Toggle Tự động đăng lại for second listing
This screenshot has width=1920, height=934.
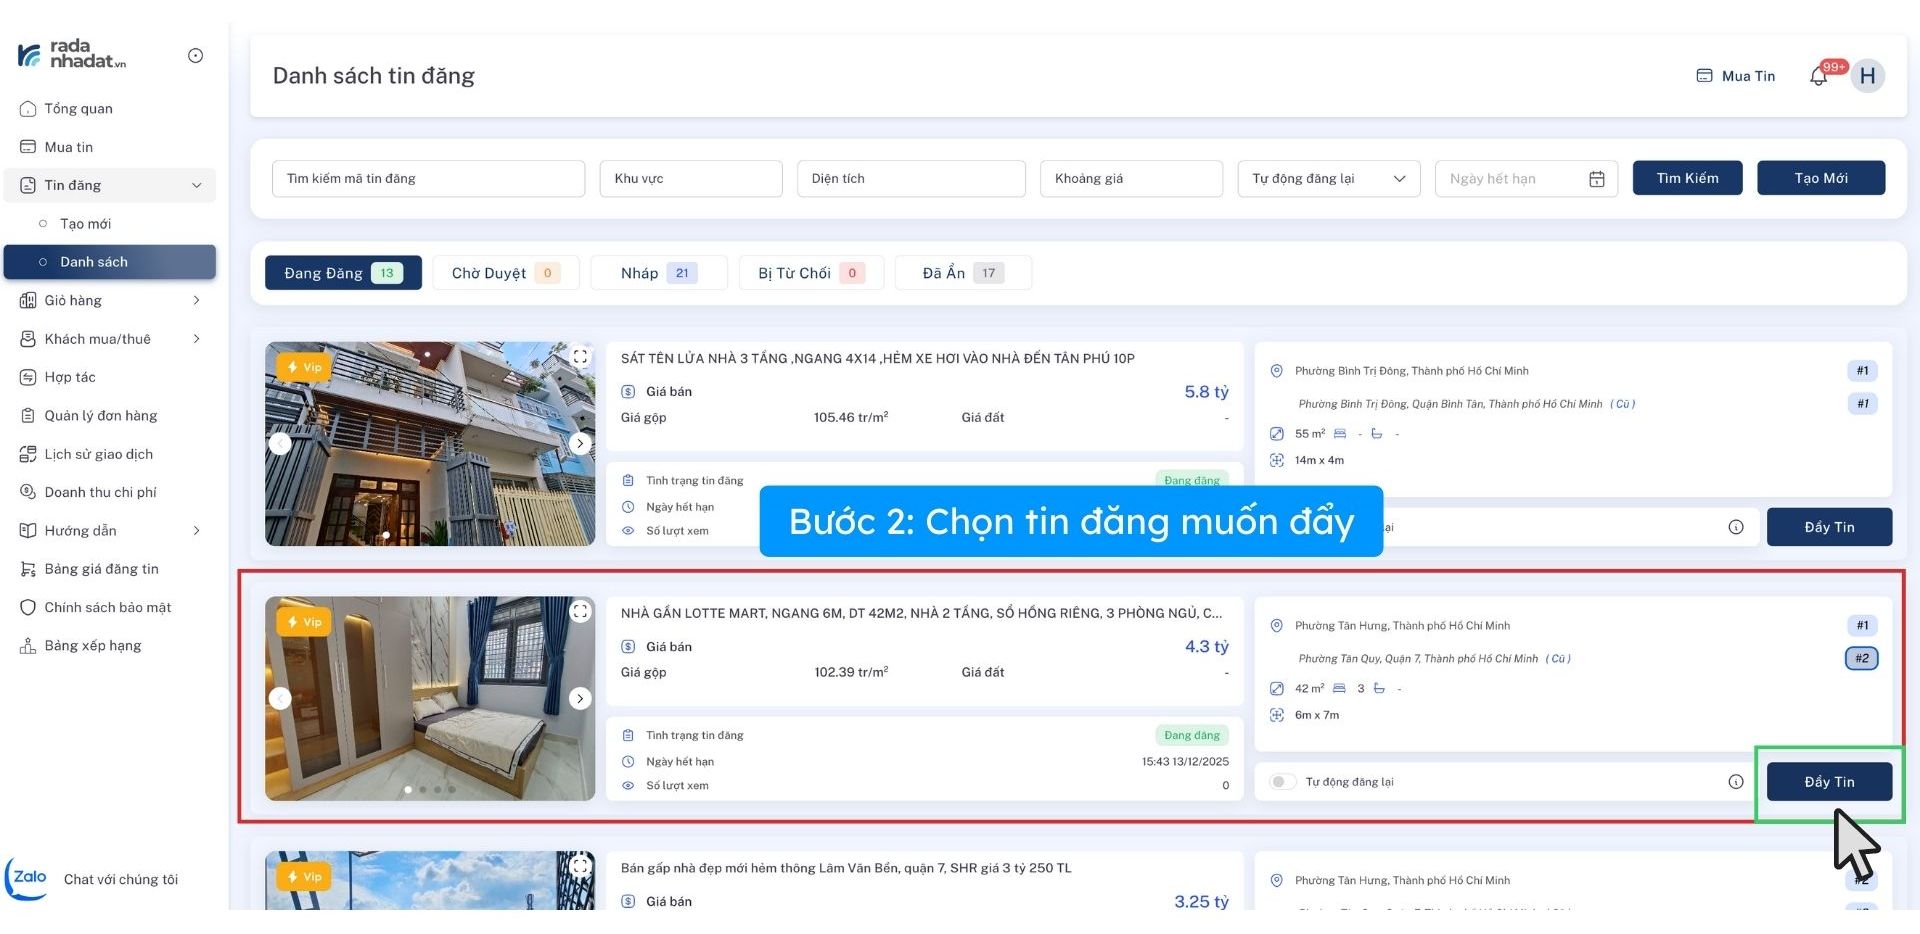pos(1282,782)
